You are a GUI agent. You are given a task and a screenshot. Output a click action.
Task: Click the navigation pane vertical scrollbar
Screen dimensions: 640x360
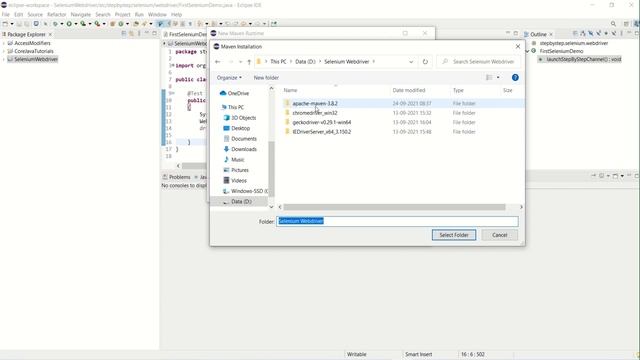(271, 169)
